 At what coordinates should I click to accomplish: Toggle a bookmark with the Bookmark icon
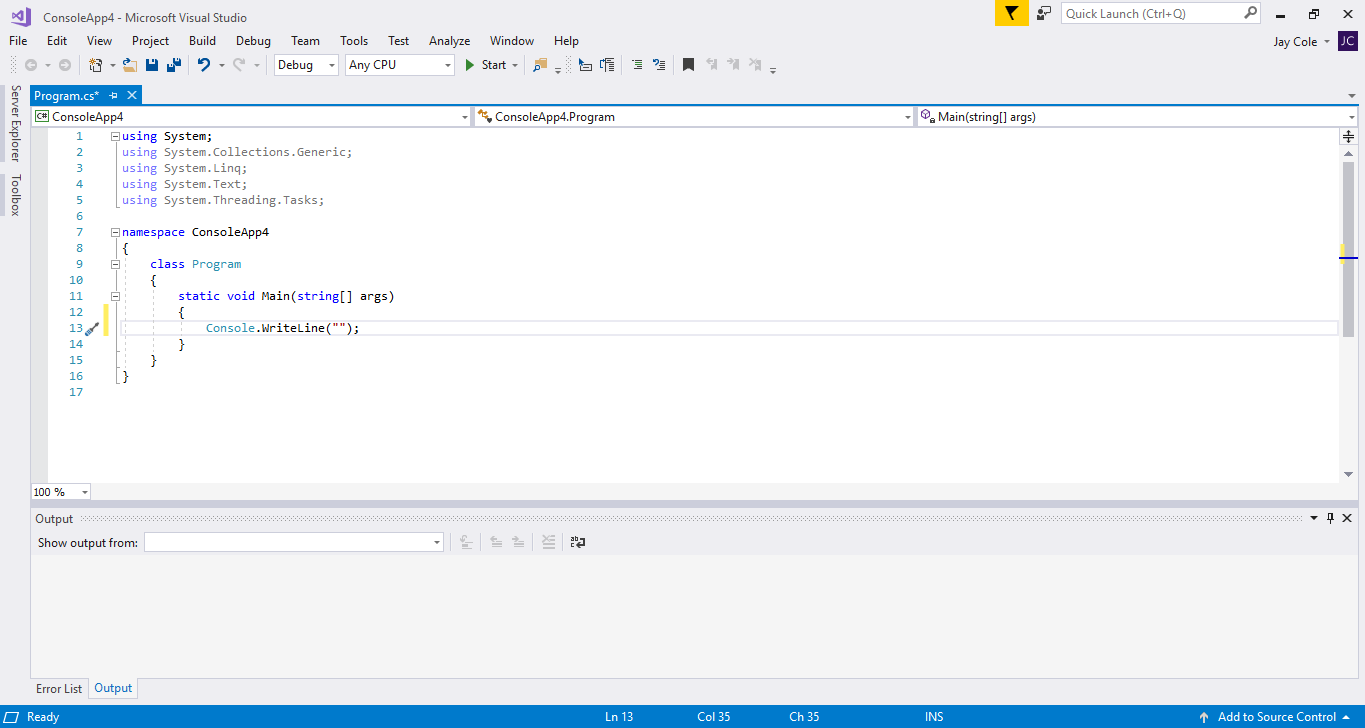coord(688,65)
